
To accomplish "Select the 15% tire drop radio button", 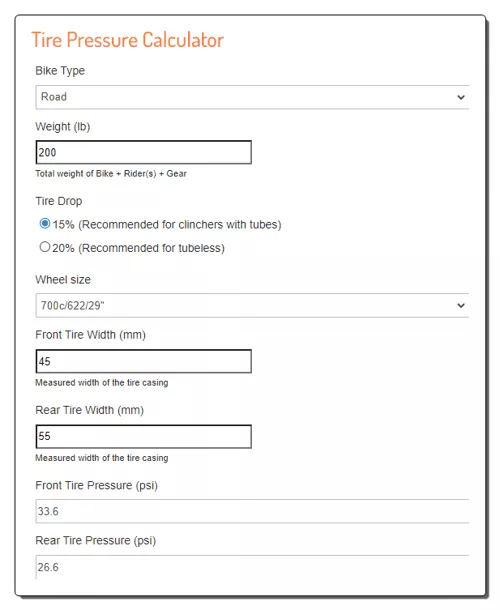I will coord(45,223).
